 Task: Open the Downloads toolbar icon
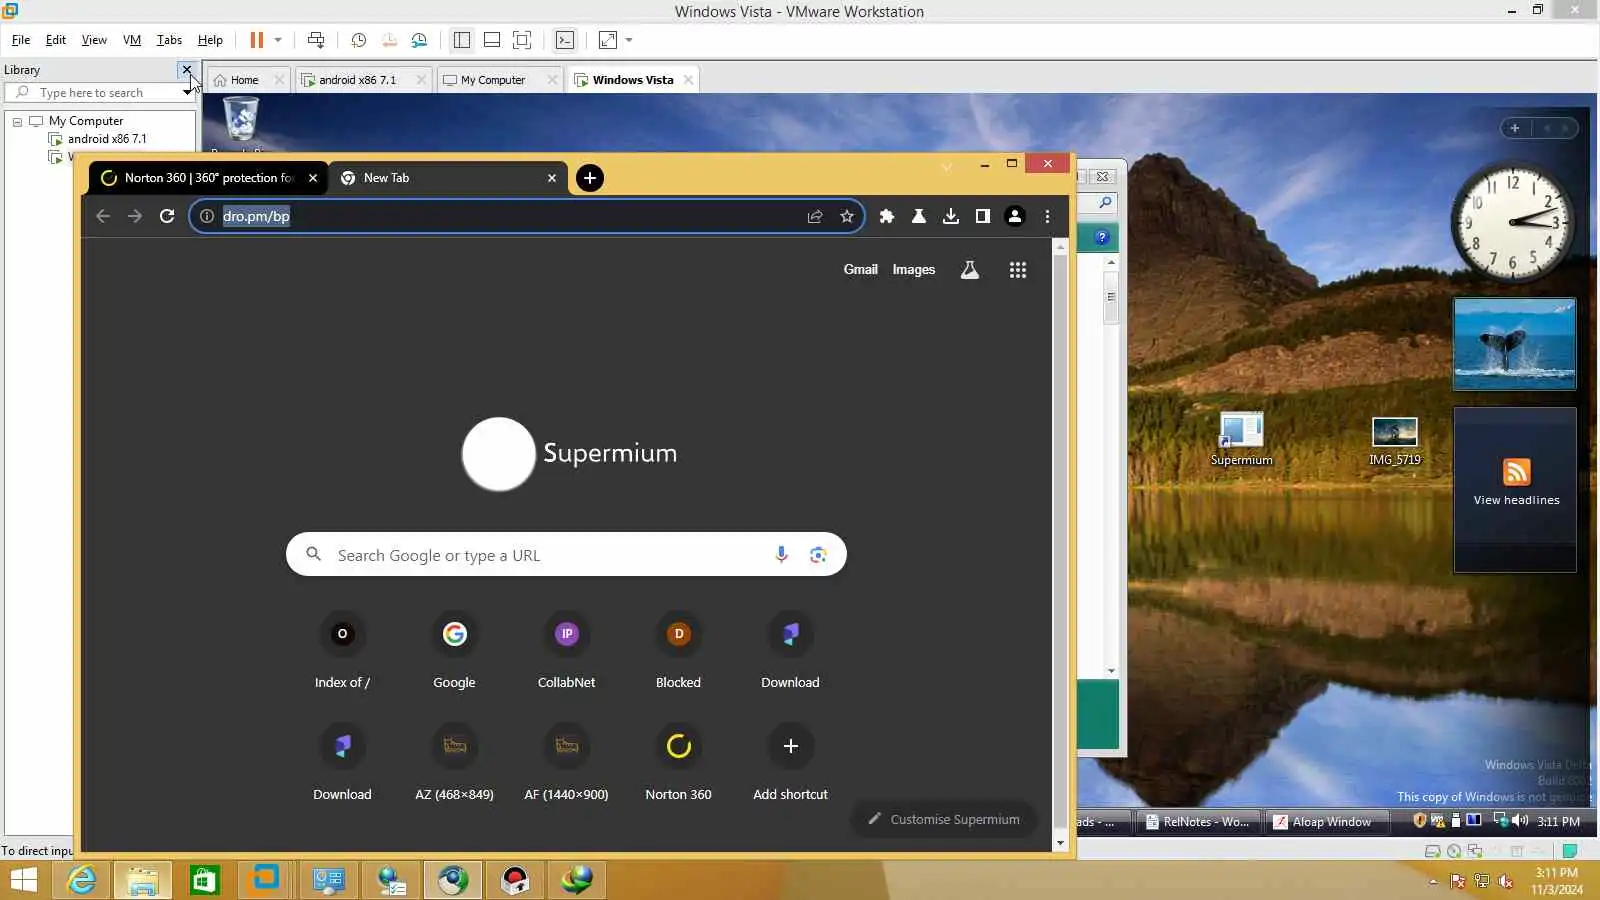pyautogui.click(x=951, y=216)
